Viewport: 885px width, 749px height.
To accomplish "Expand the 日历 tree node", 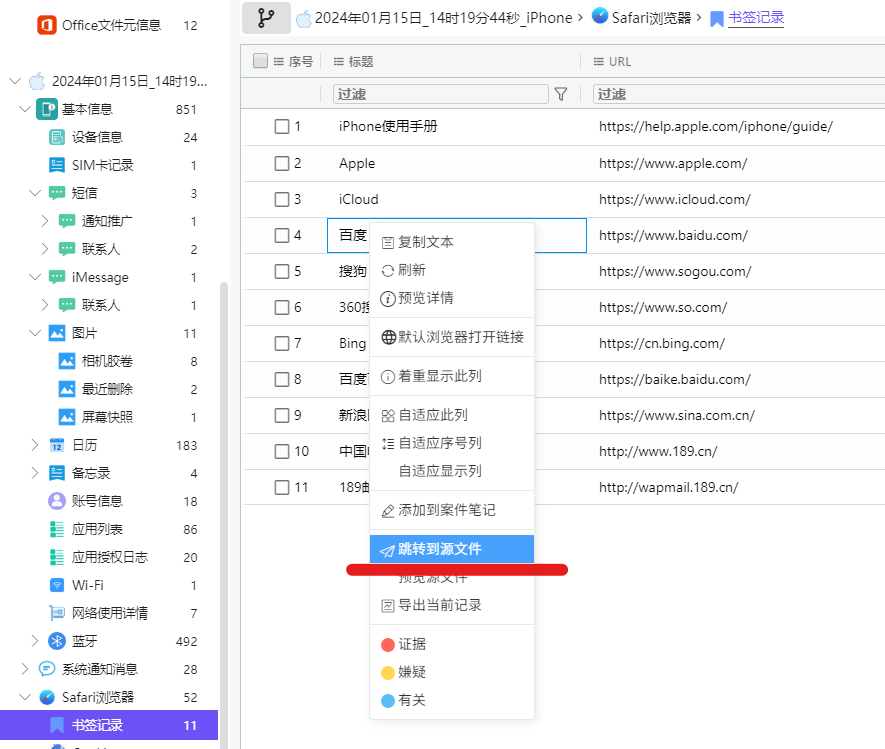I will tap(35, 445).
